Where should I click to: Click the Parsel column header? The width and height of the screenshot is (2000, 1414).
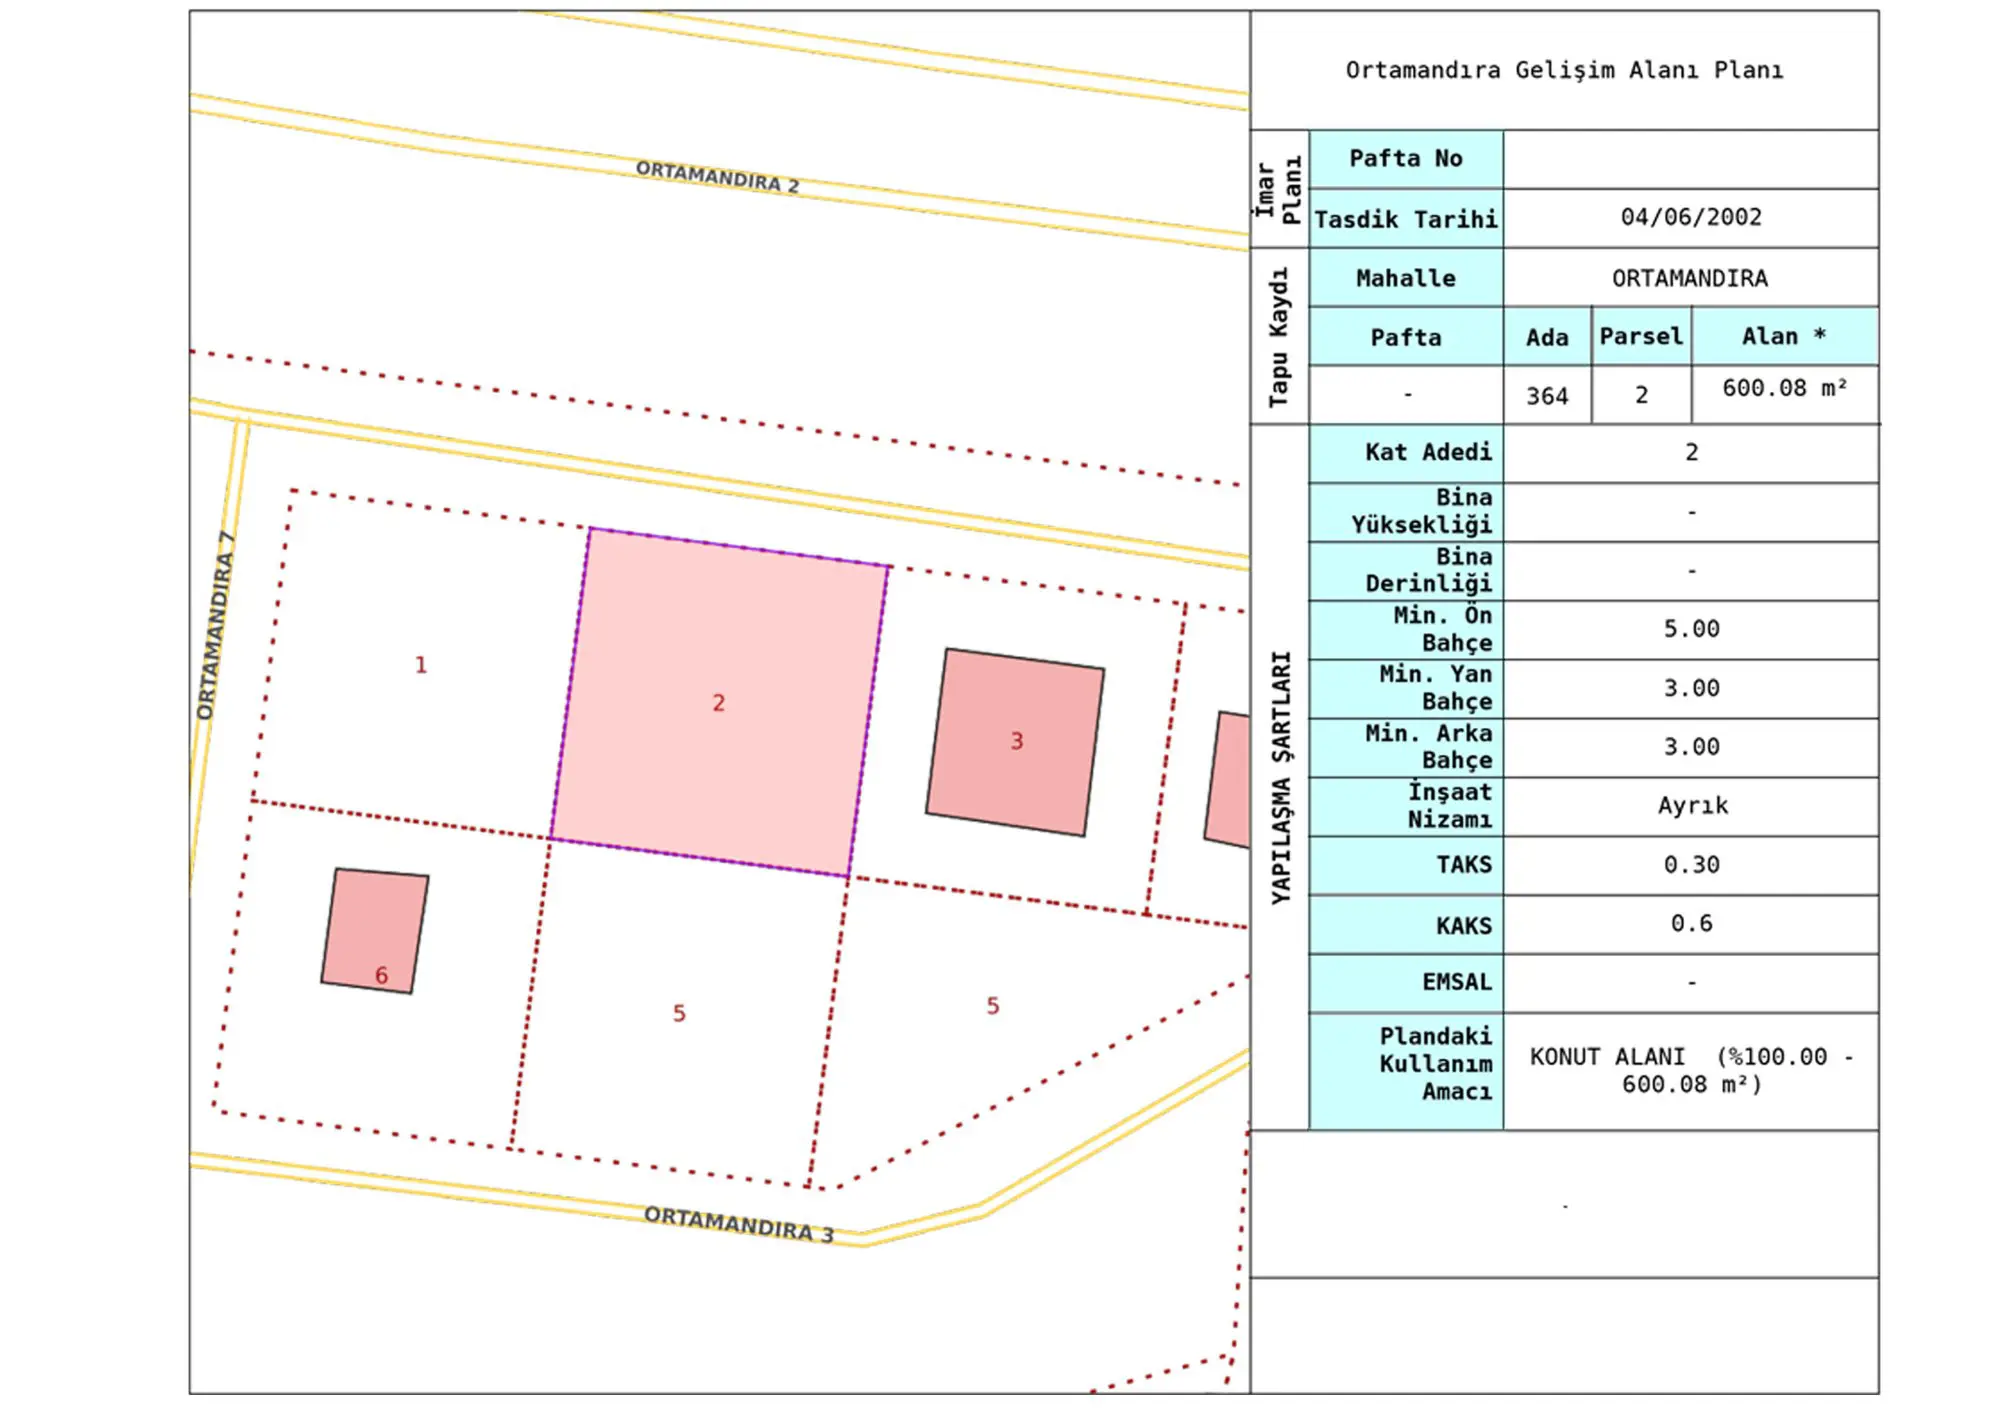point(1641,337)
